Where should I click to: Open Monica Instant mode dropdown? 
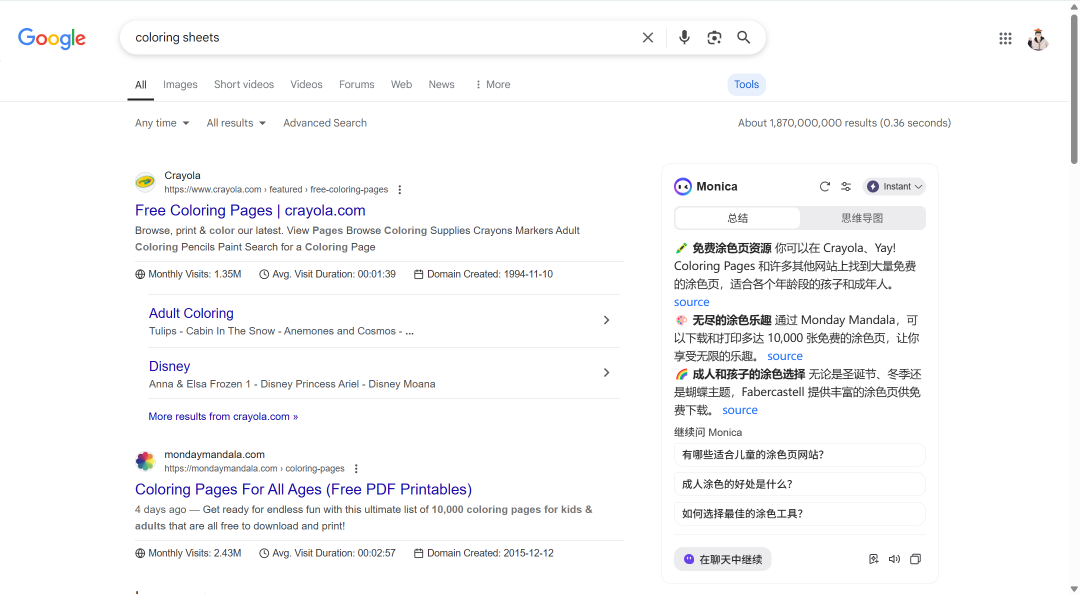[x=894, y=187]
